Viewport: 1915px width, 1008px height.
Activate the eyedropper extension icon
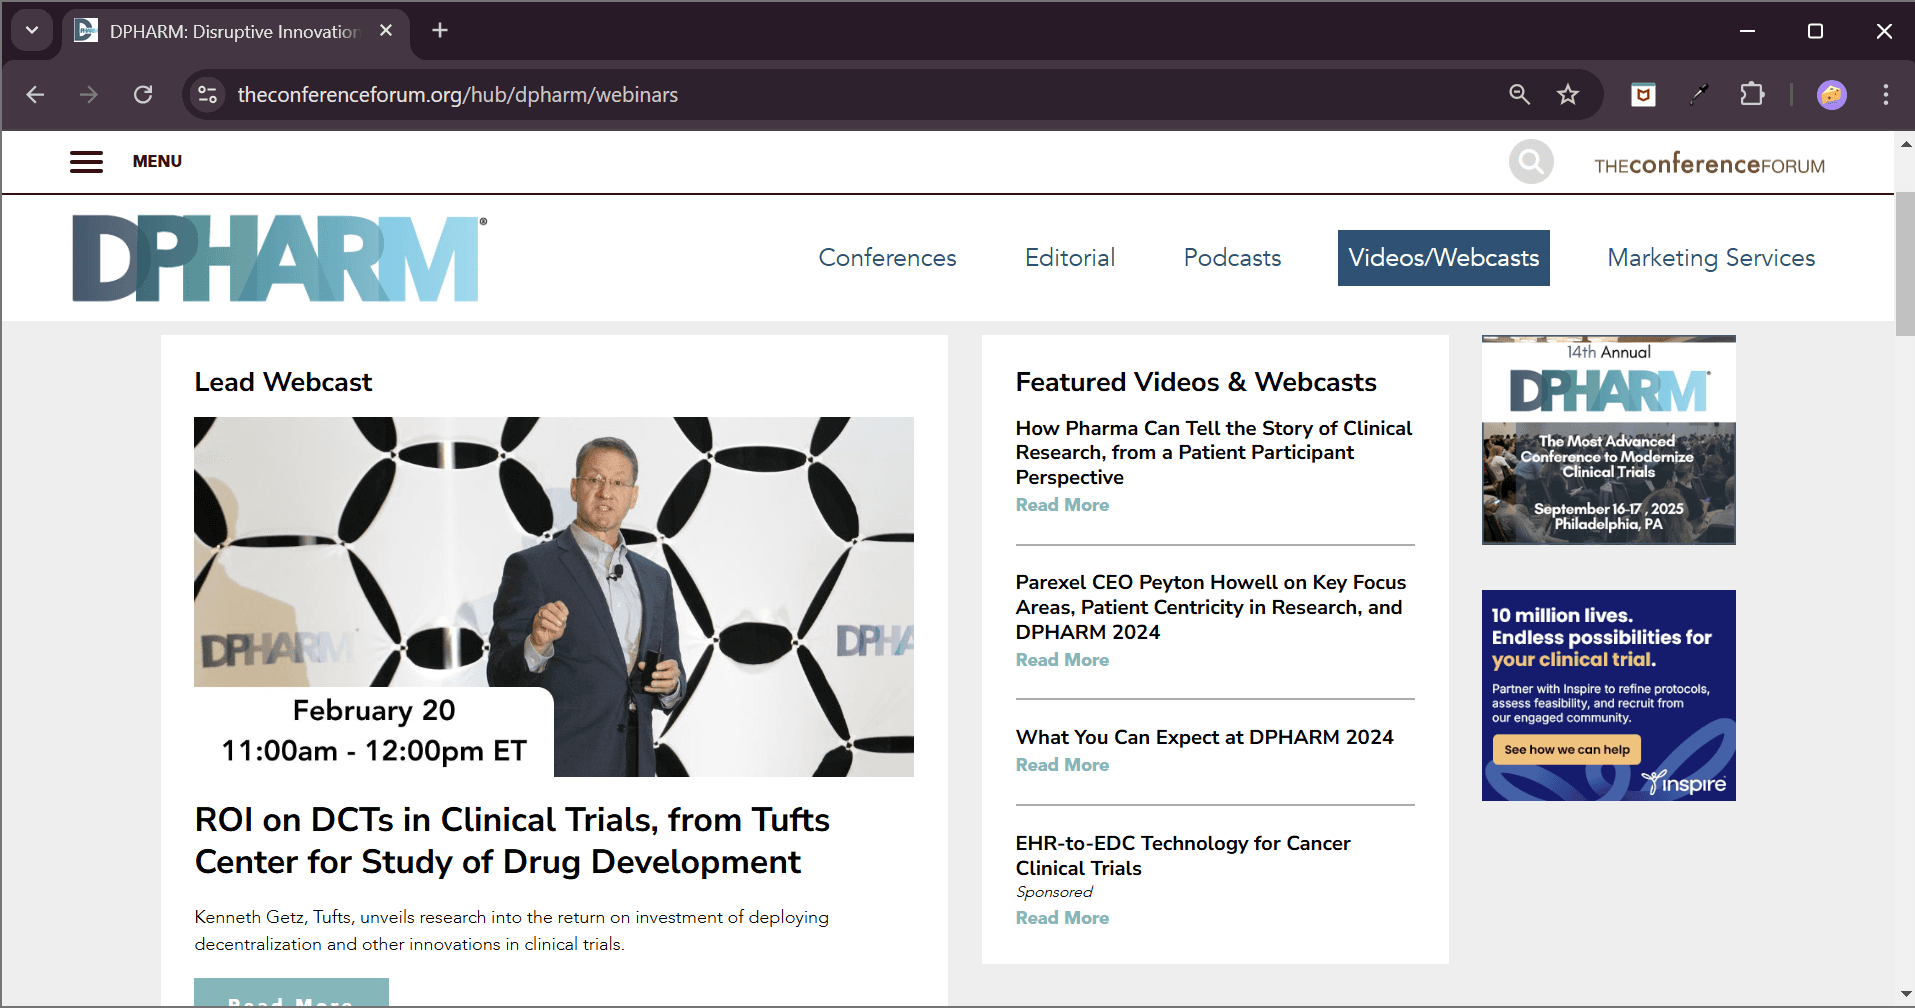pyautogui.click(x=1698, y=95)
